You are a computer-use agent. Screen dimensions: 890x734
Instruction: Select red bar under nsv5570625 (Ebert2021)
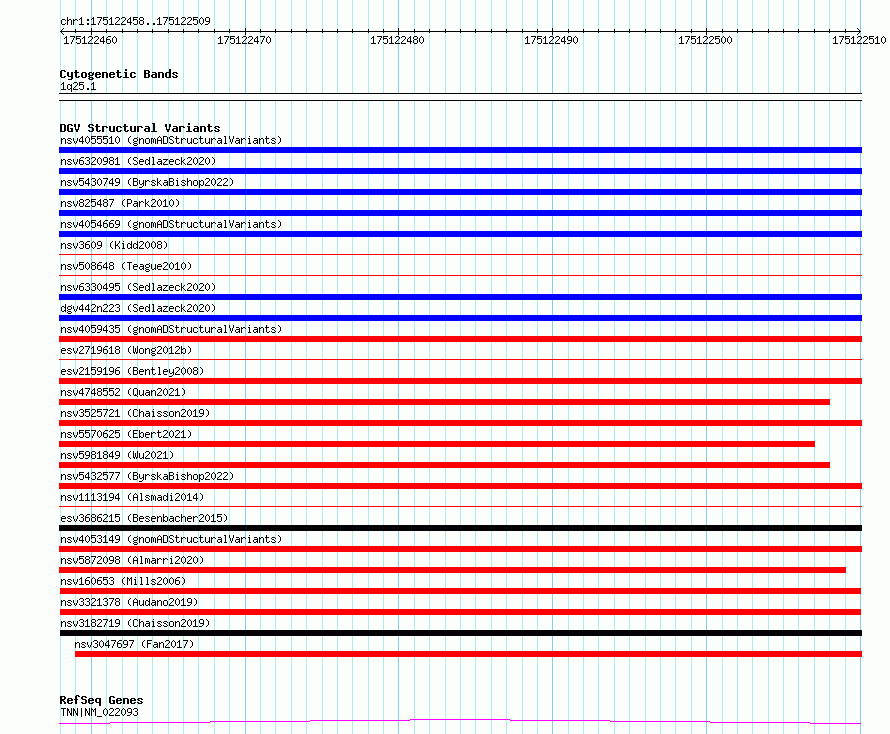tap(437, 444)
